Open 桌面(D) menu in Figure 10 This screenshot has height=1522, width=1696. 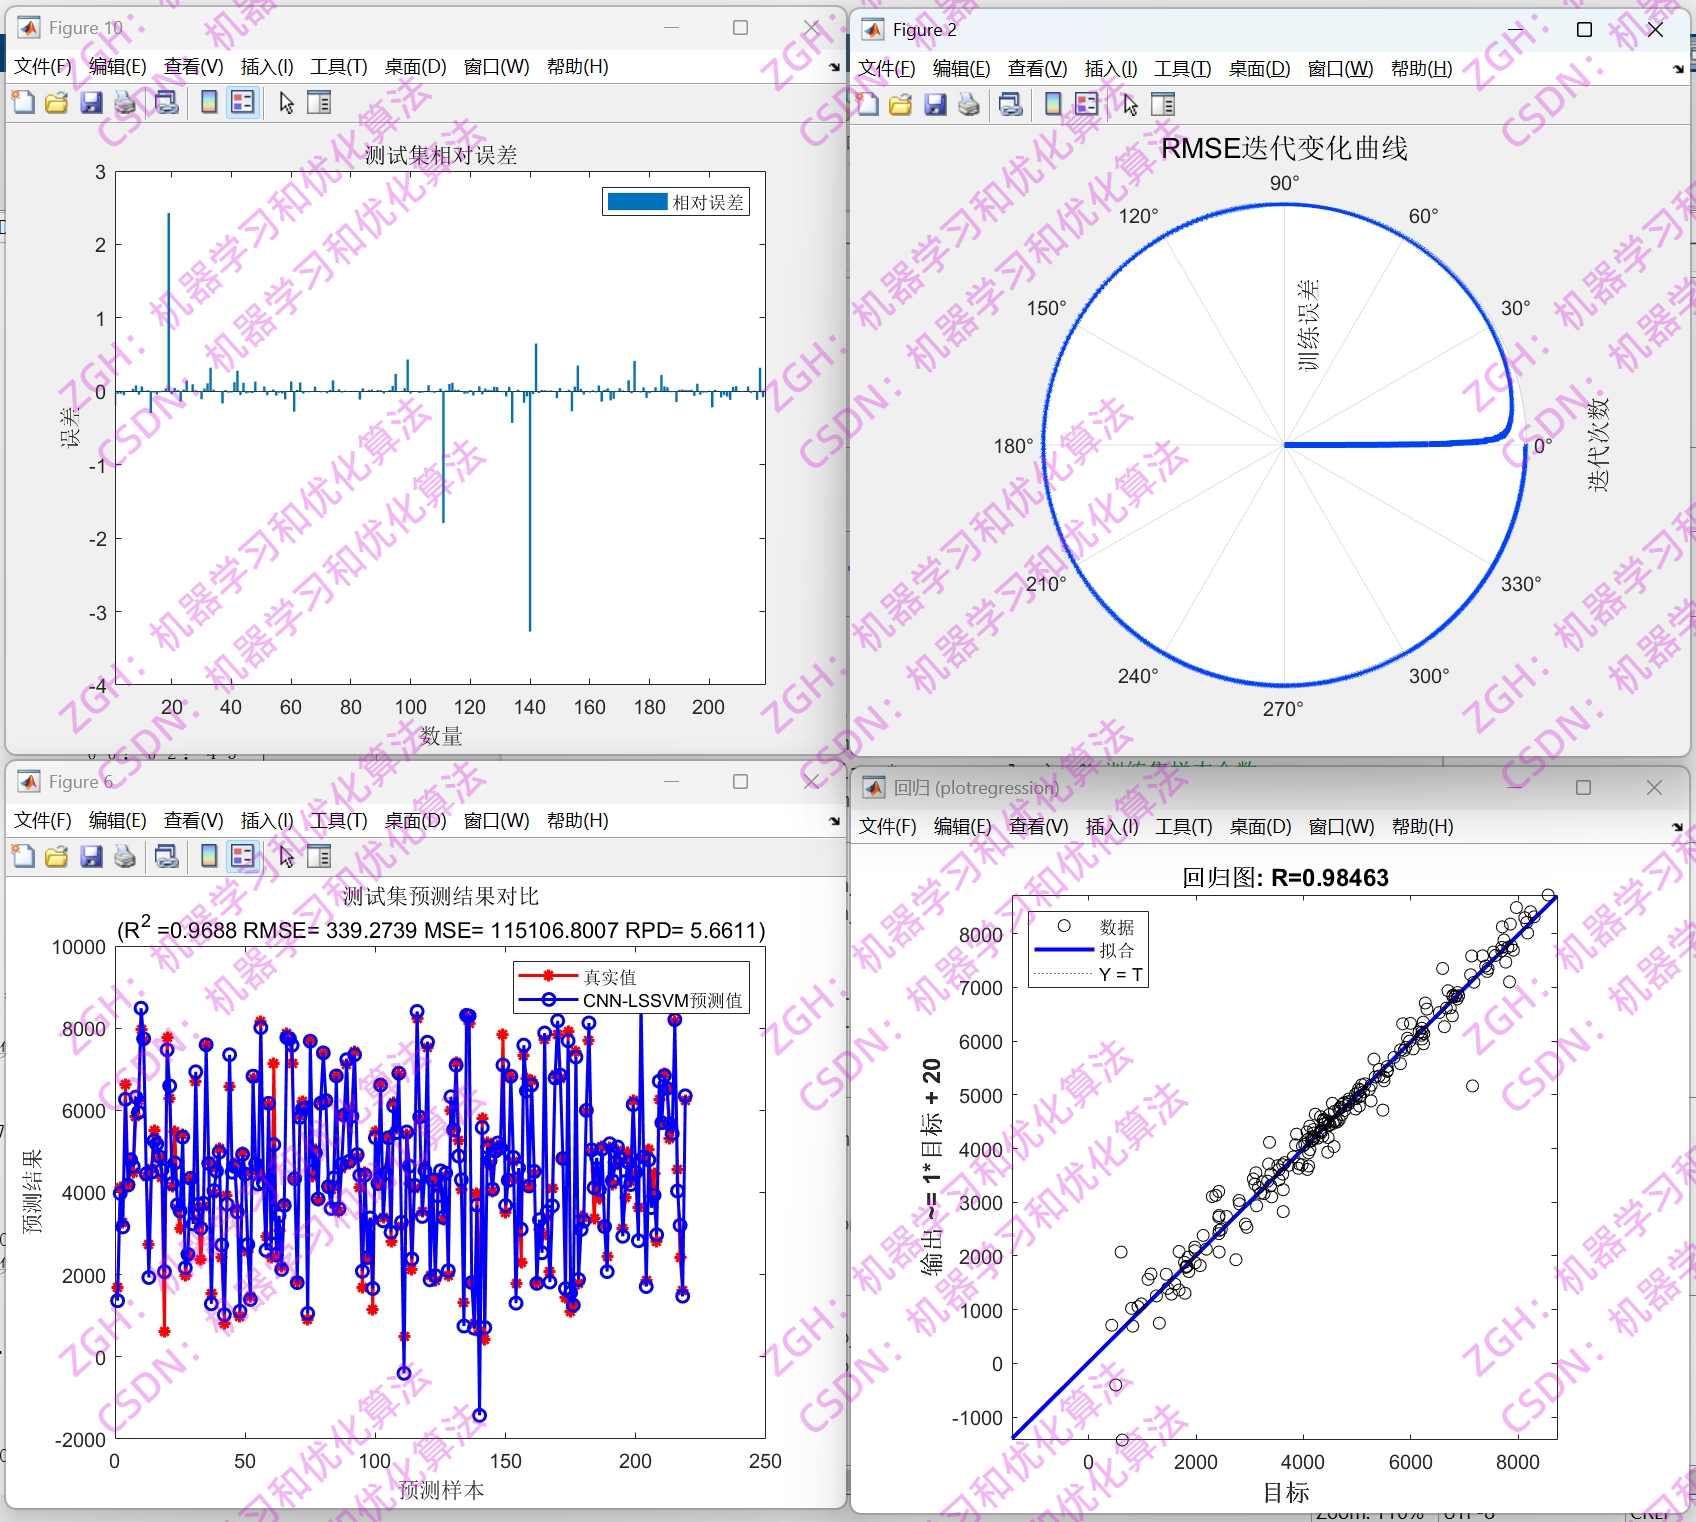click(416, 66)
